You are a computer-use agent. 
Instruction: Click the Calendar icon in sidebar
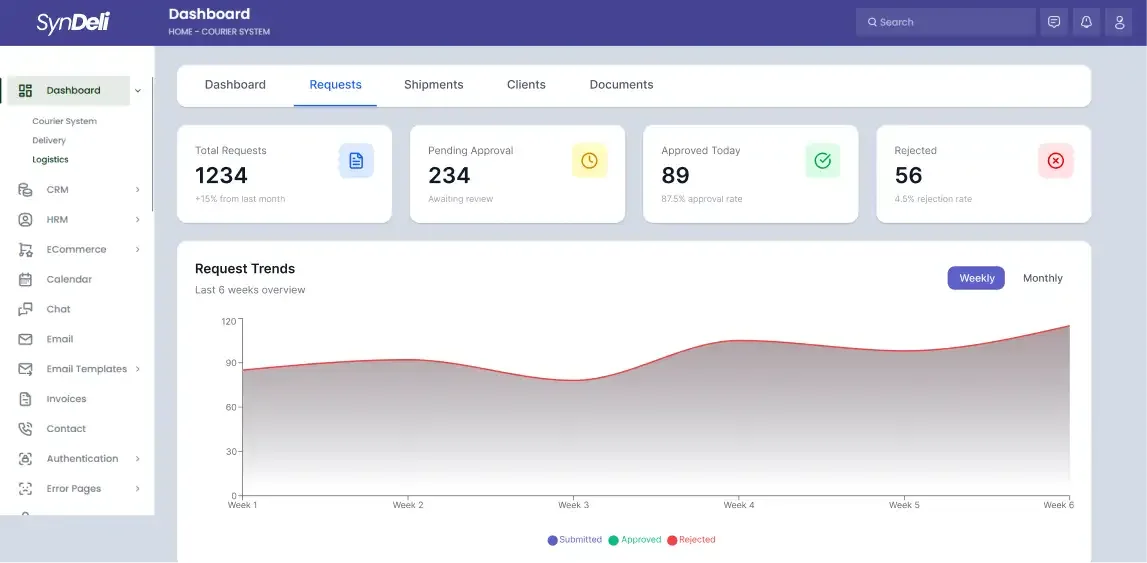pos(26,279)
